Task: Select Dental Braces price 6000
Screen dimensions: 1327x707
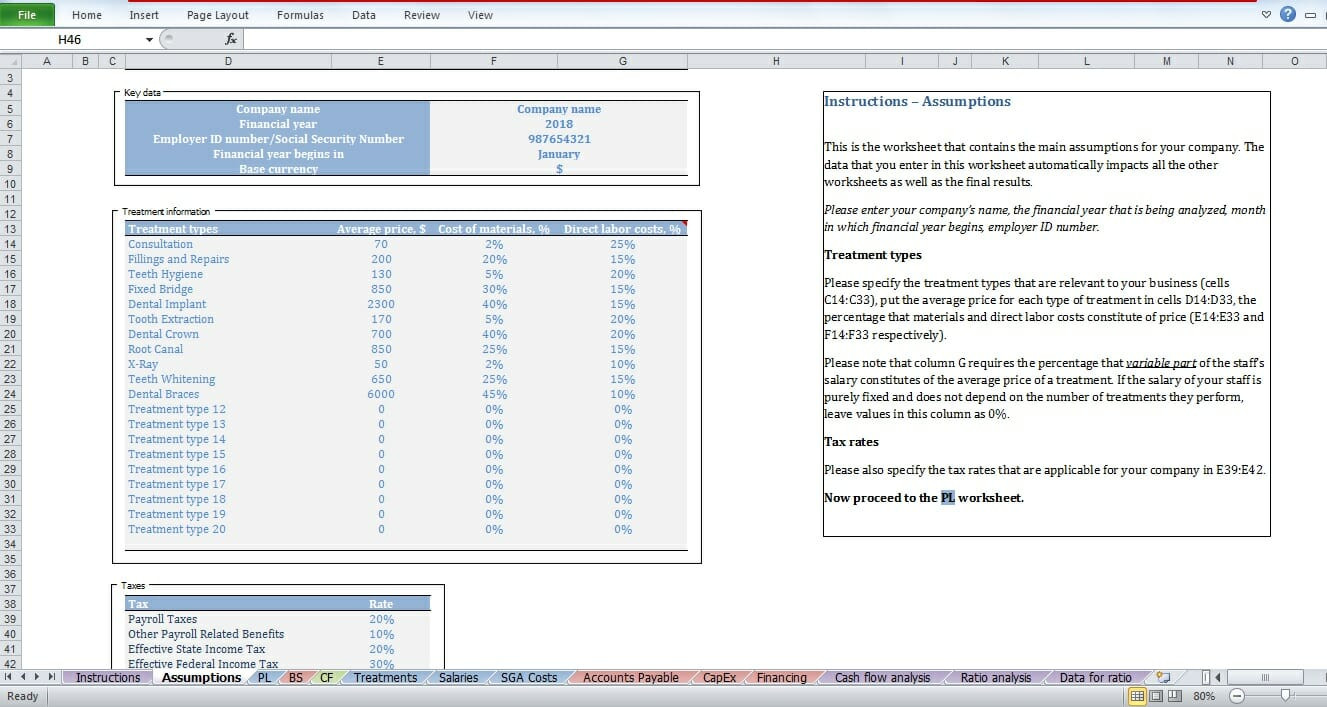Action: click(x=381, y=394)
